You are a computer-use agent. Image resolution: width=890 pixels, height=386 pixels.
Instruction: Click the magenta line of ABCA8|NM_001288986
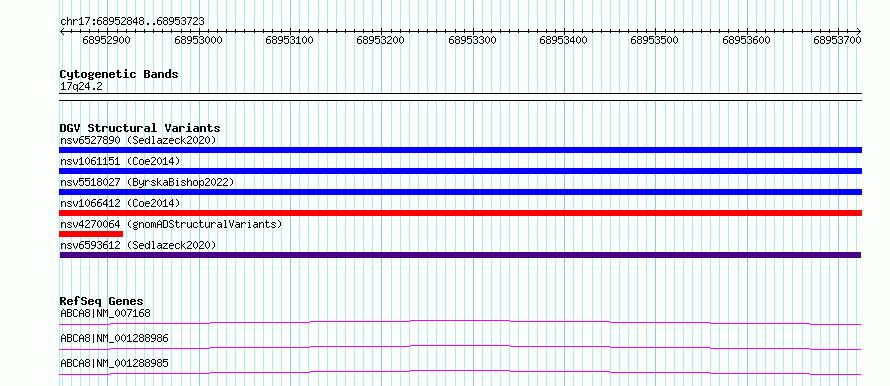click(x=461, y=347)
